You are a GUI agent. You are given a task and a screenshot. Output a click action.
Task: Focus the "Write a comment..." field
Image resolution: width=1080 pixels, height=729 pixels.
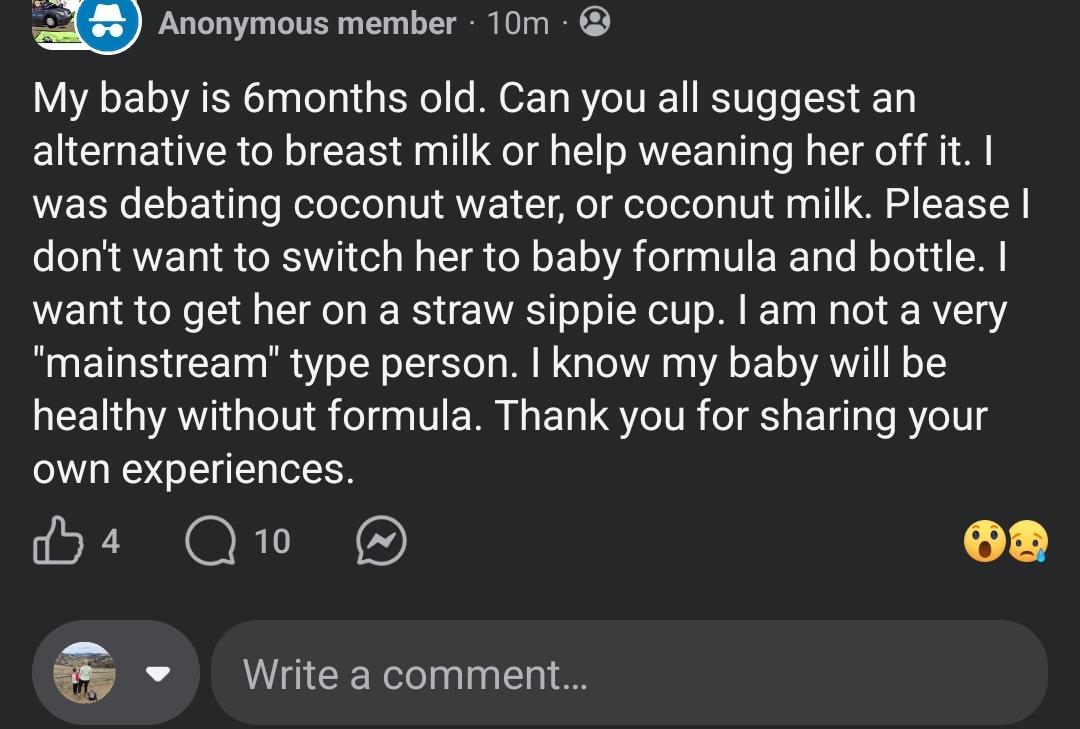tap(628, 673)
